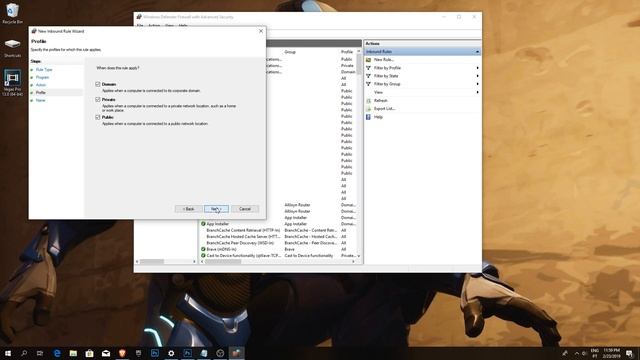Open the File menu in Firewall window
Viewport: 640px width, 360px height.
[x=140, y=26]
